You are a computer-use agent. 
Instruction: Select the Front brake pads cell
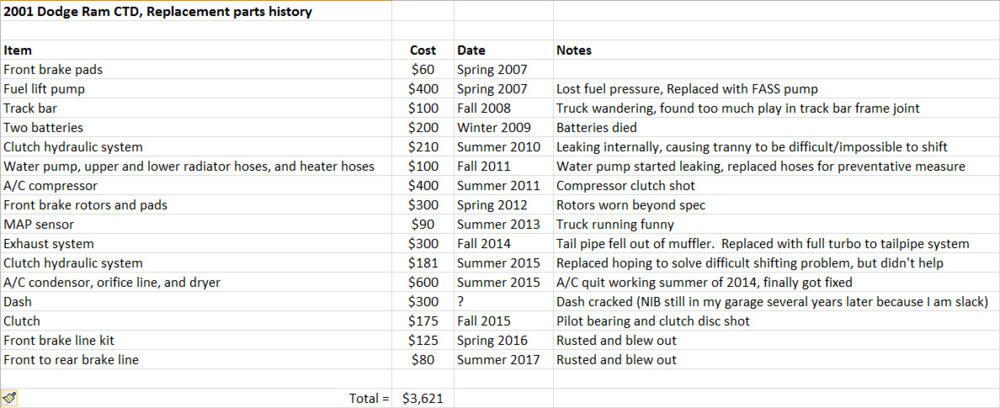click(53, 70)
